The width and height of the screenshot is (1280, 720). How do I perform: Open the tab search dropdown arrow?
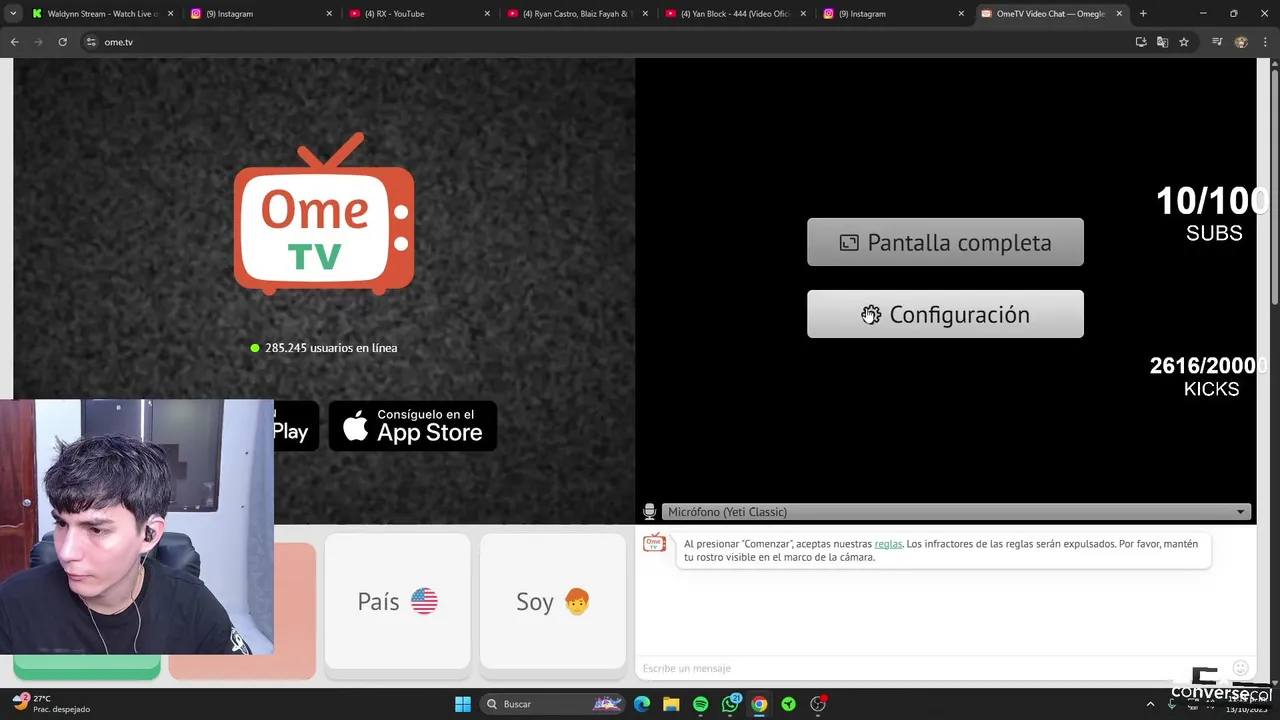pyautogui.click(x=13, y=14)
